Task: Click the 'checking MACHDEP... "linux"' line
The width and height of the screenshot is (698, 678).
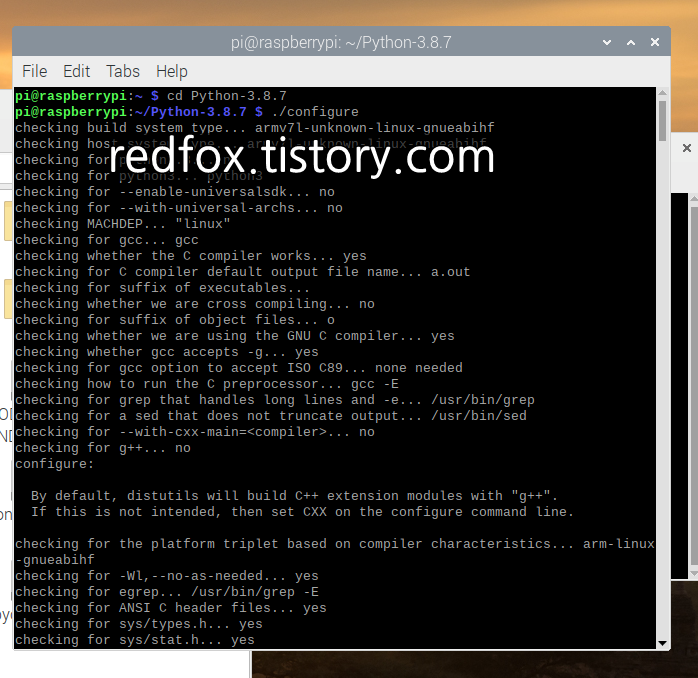Action: point(122,223)
